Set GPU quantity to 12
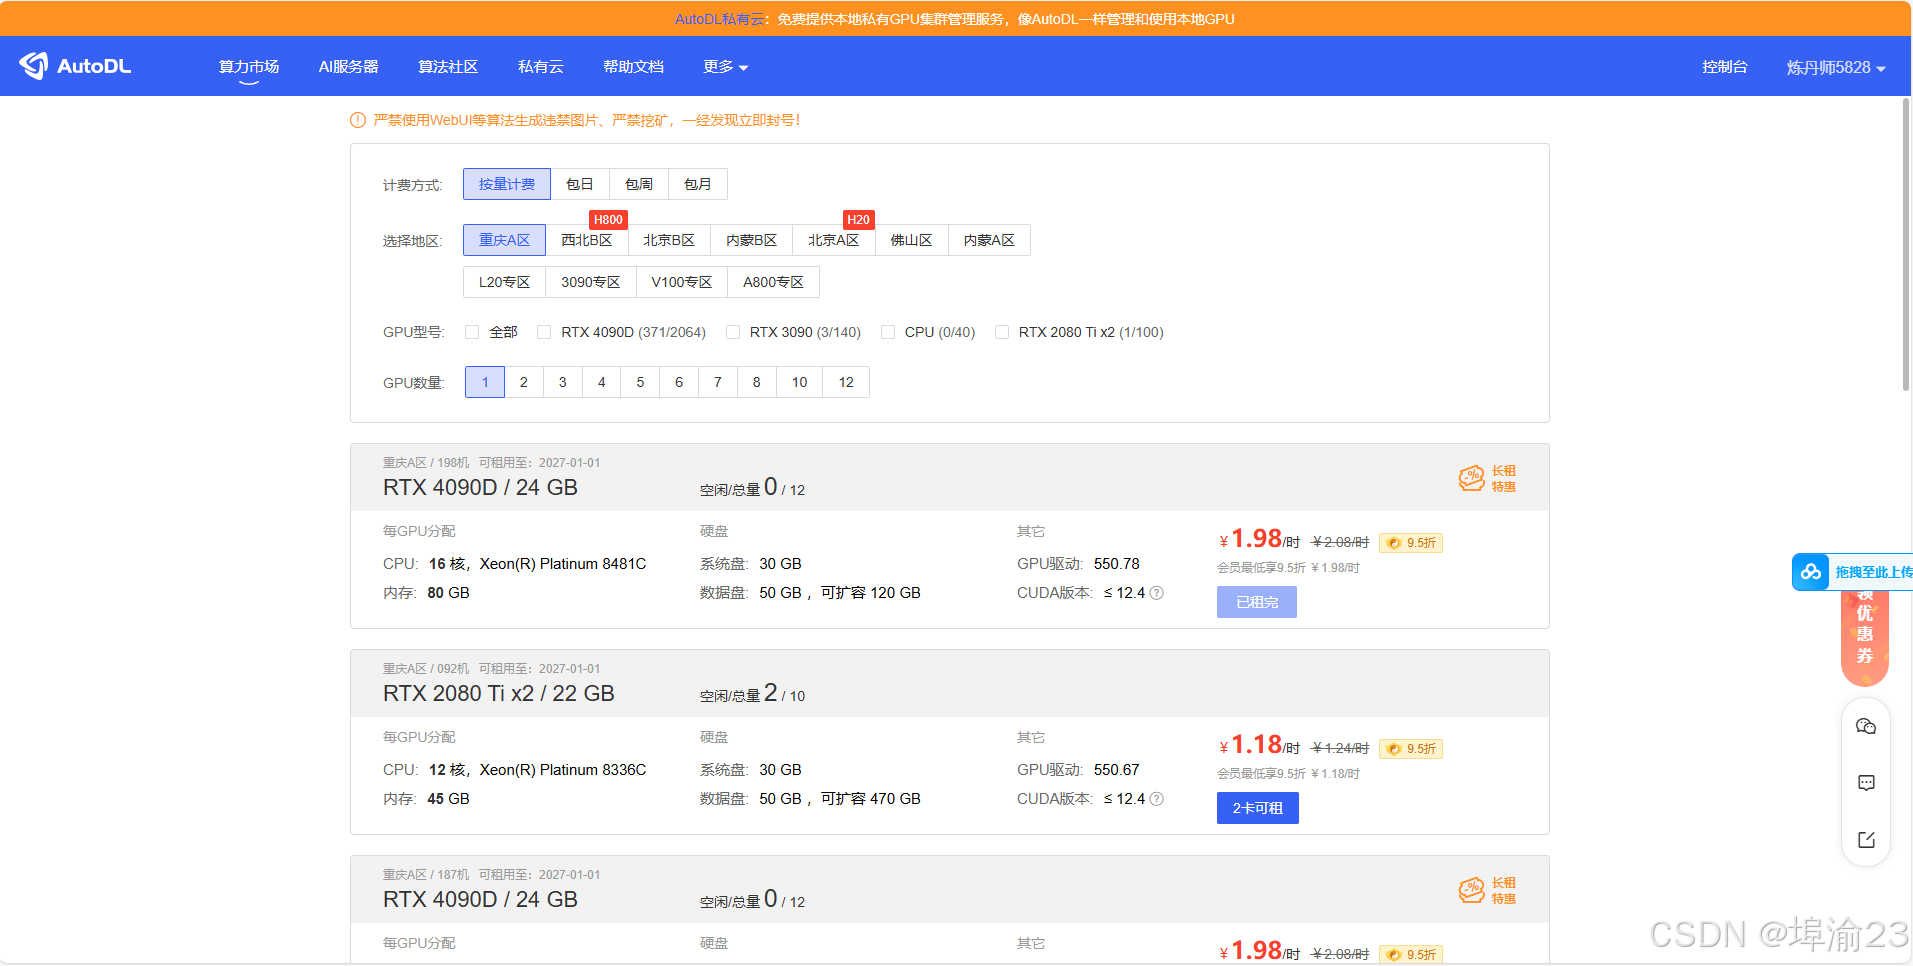This screenshot has height=966, width=1913. 846,382
